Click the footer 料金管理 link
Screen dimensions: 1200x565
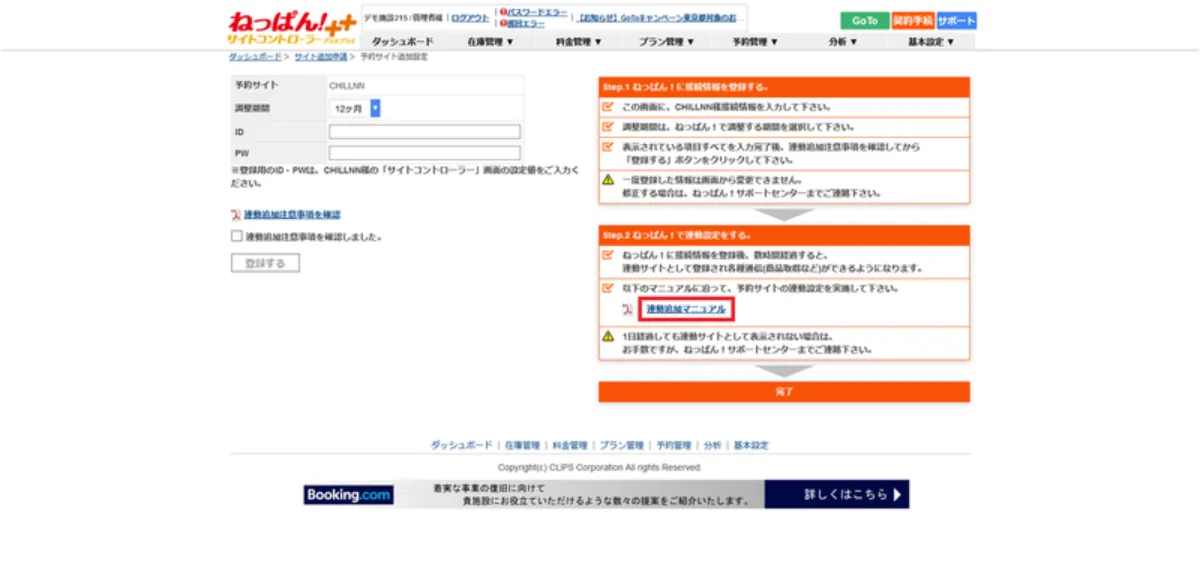(570, 445)
